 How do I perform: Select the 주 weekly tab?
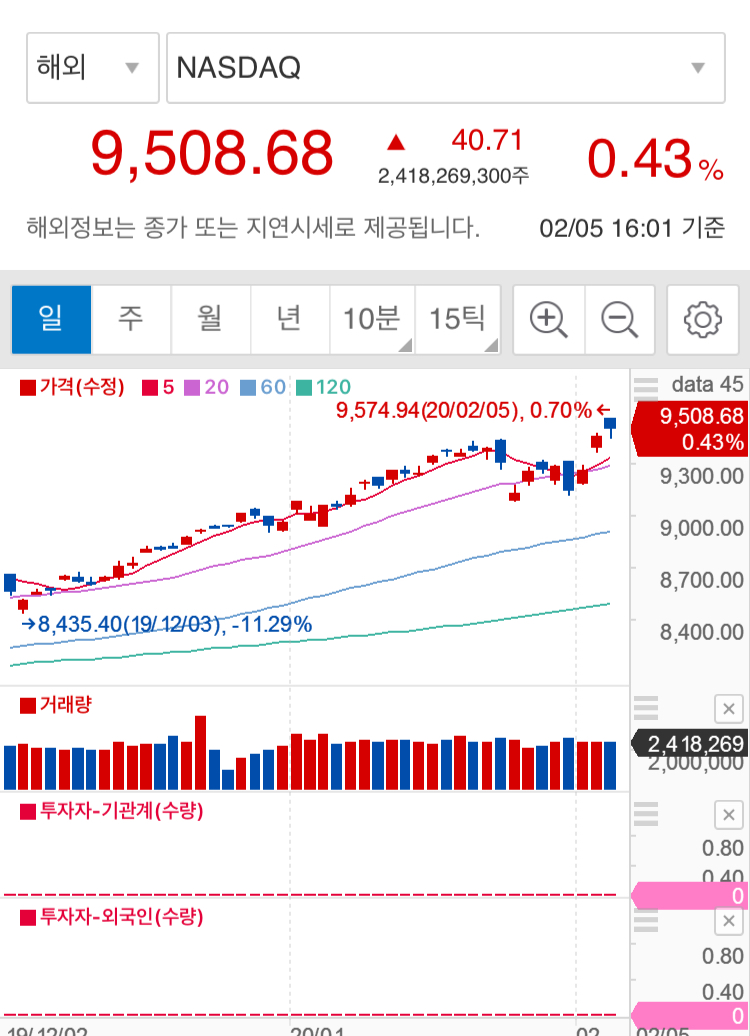coord(131,320)
